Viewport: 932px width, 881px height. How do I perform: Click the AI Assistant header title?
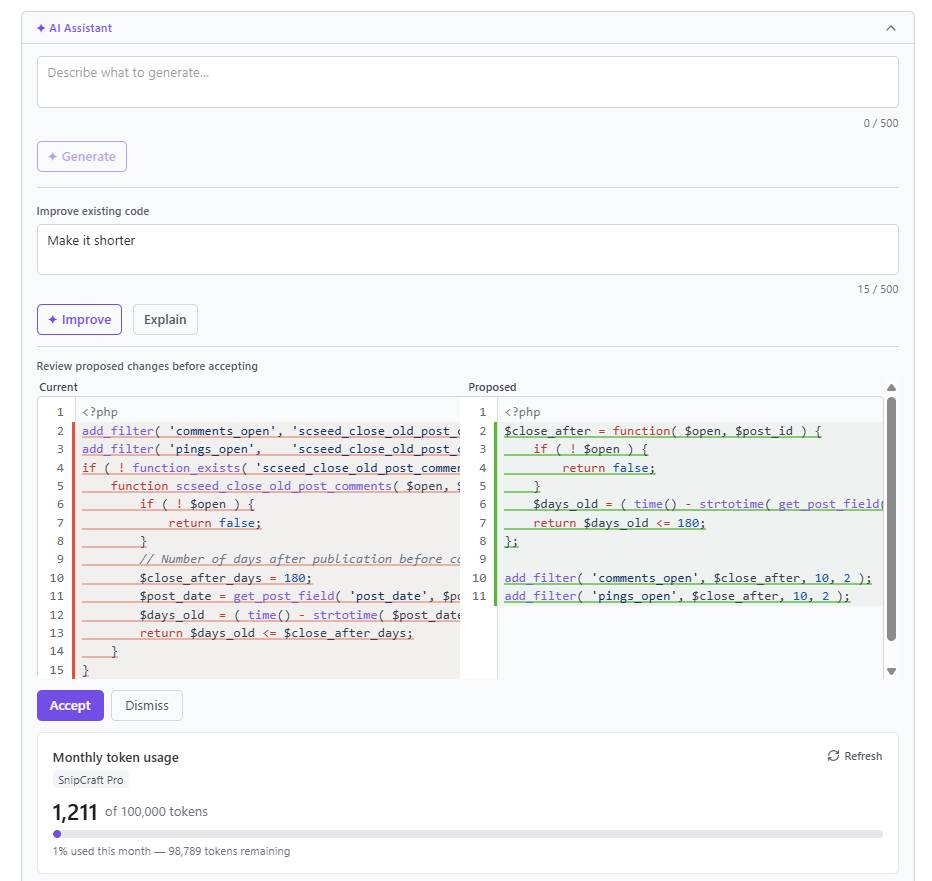click(x=74, y=28)
